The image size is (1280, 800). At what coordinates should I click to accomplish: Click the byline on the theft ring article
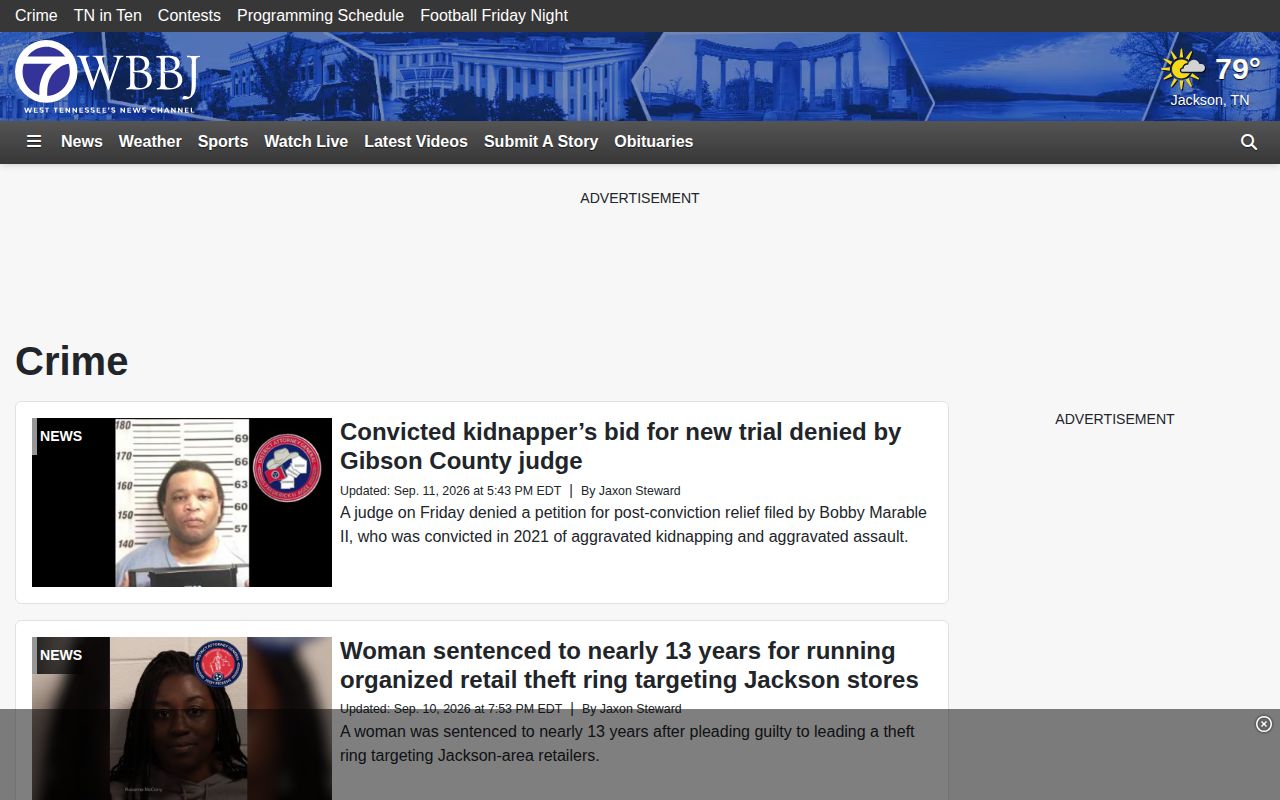pyautogui.click(x=632, y=709)
